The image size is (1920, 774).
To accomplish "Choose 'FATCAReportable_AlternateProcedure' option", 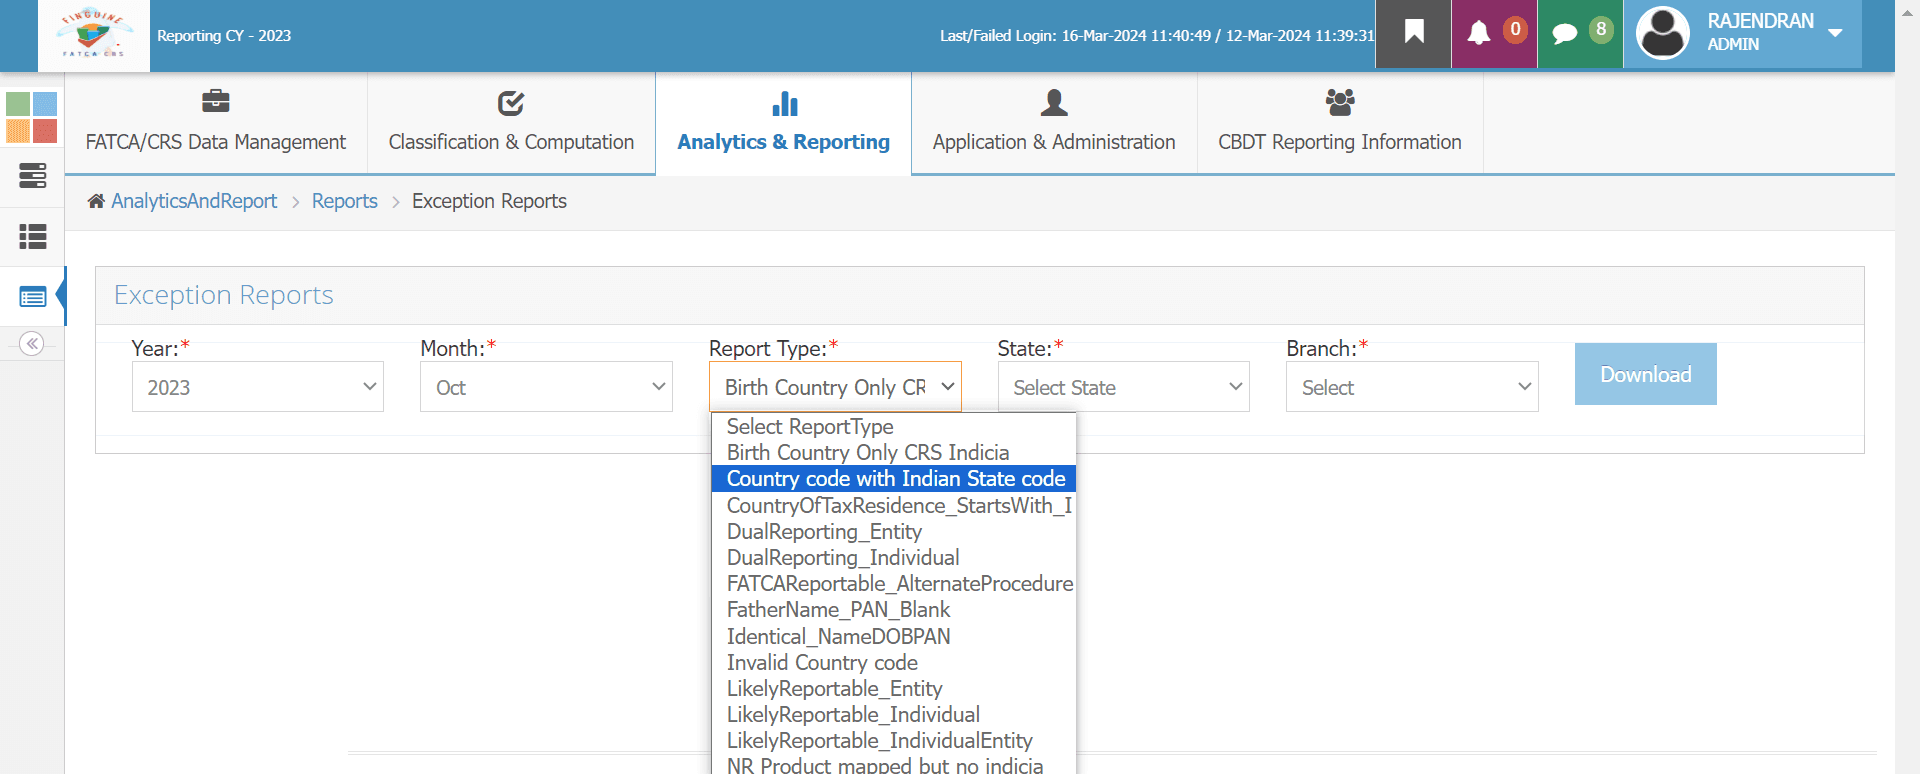I will point(893,584).
